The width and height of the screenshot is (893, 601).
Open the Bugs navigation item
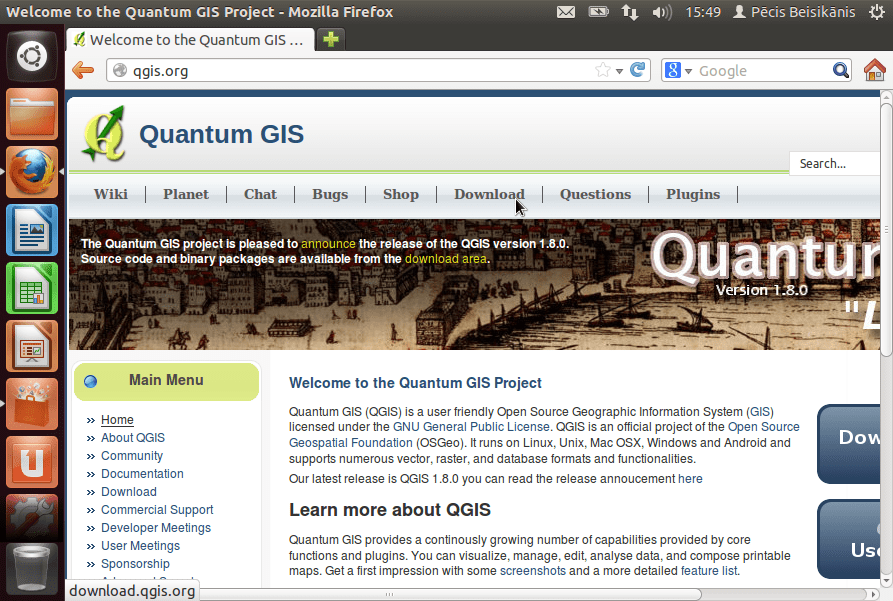[x=330, y=194]
